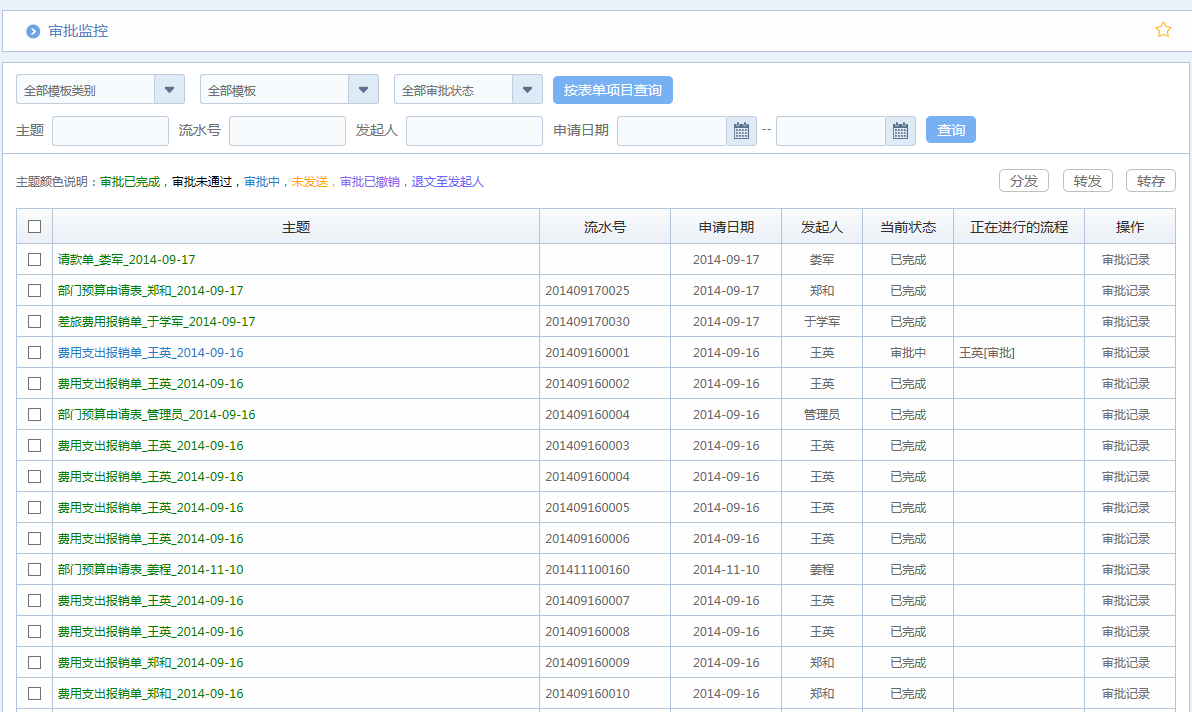This screenshot has height=712, width=1192.
Task: Click the 转发 button
Action: point(1087,181)
